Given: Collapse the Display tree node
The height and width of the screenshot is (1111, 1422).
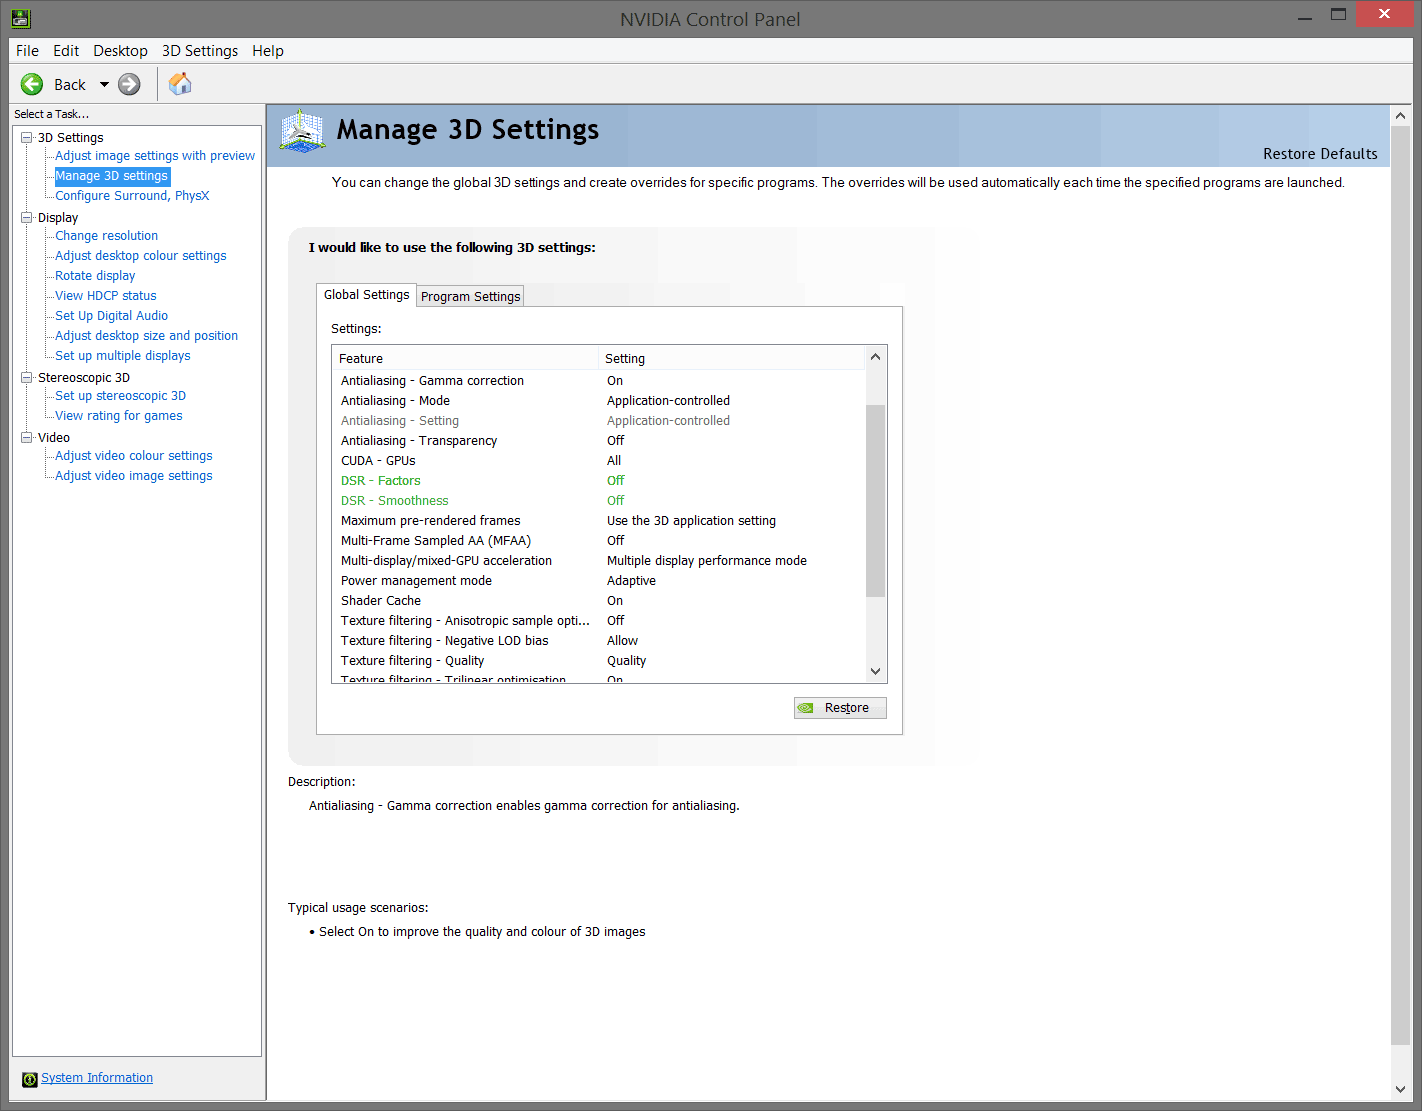Looking at the screenshot, I should (x=27, y=217).
